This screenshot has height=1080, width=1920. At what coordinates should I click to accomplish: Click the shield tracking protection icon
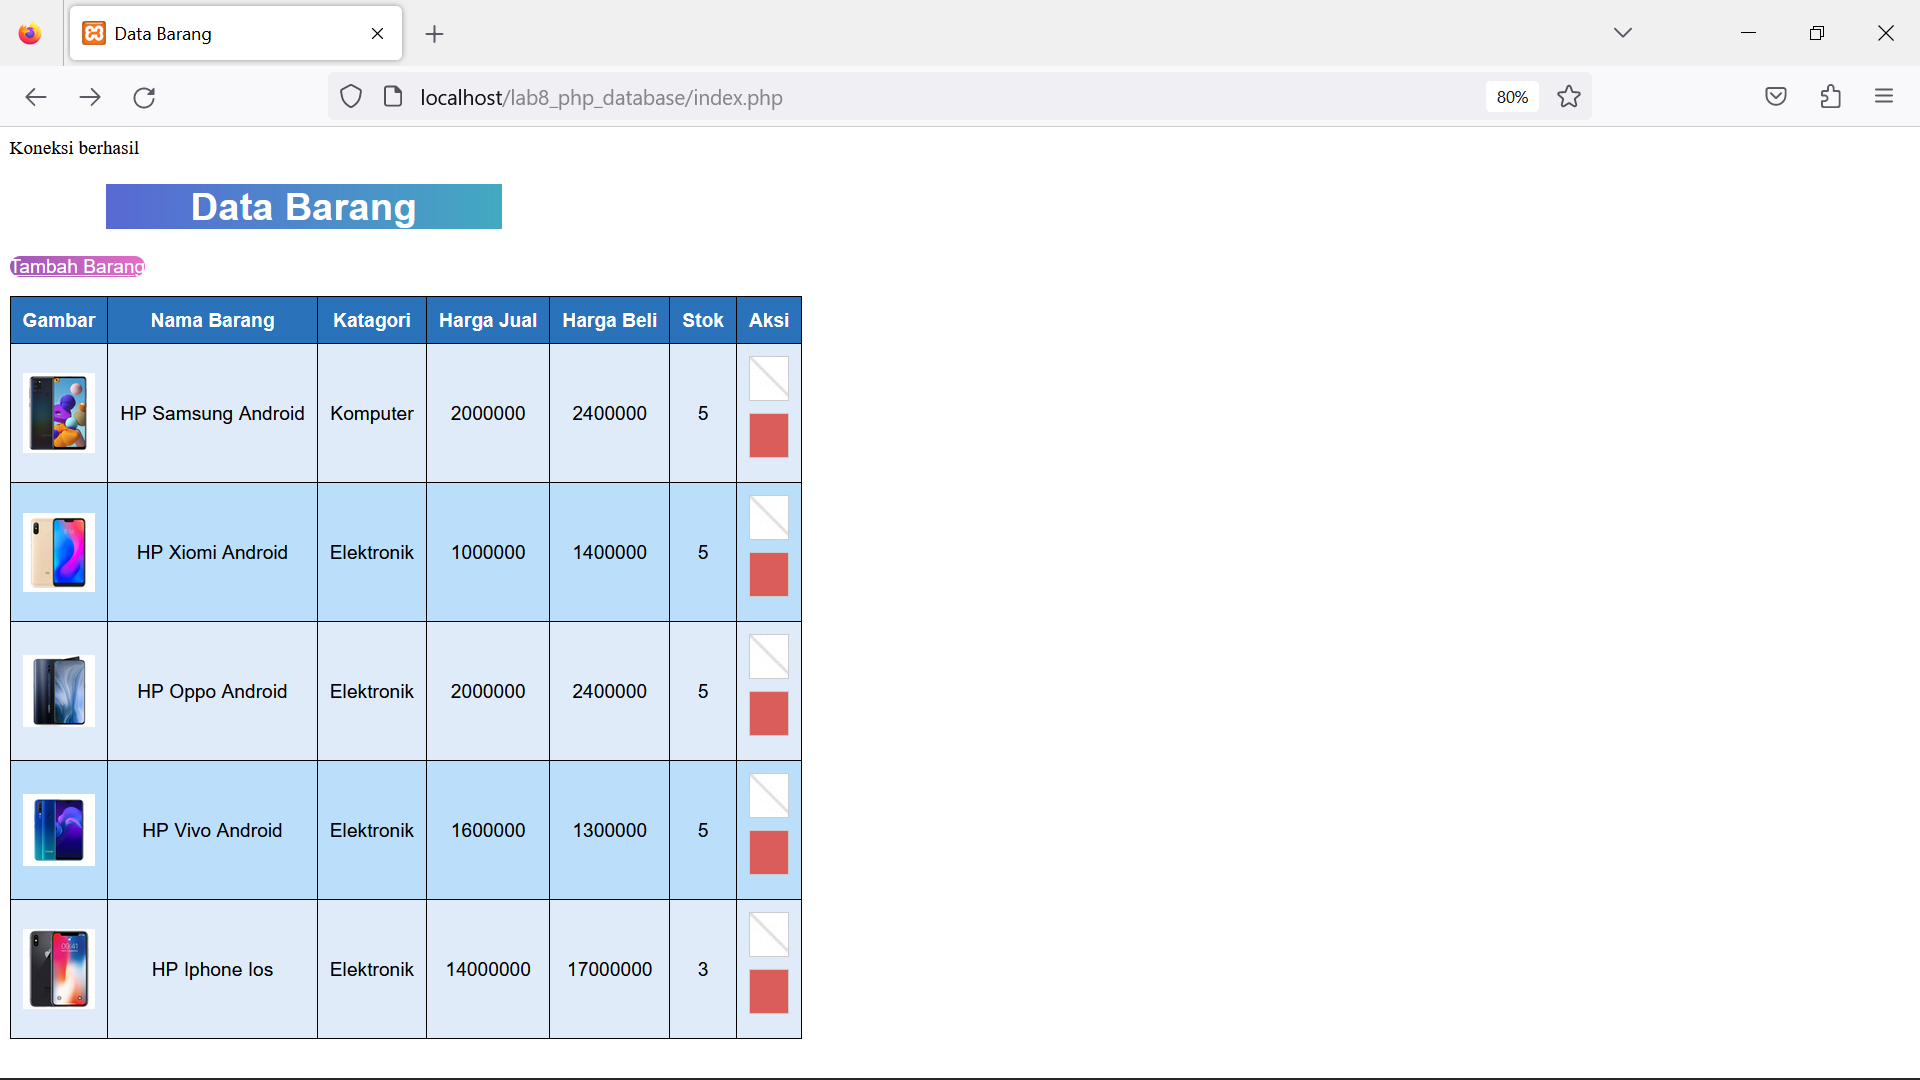(351, 96)
